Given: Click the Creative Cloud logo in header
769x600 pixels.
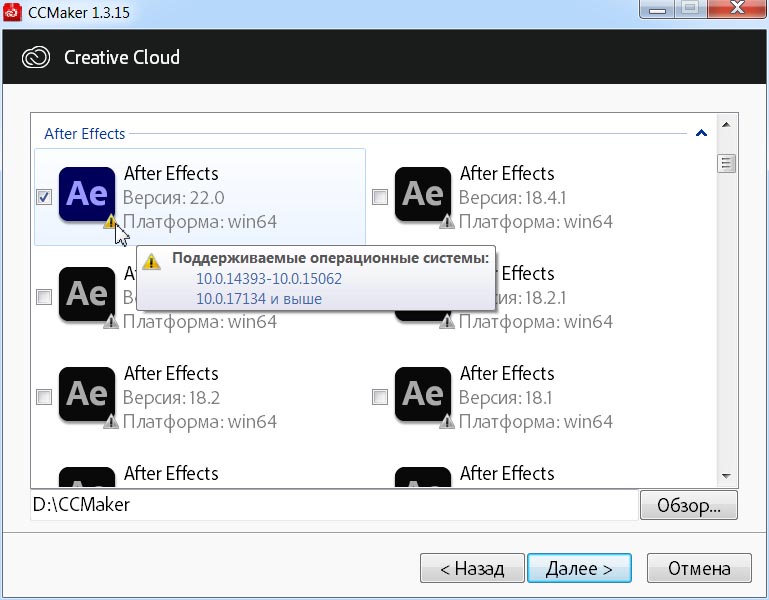Looking at the screenshot, I should pos(37,57).
